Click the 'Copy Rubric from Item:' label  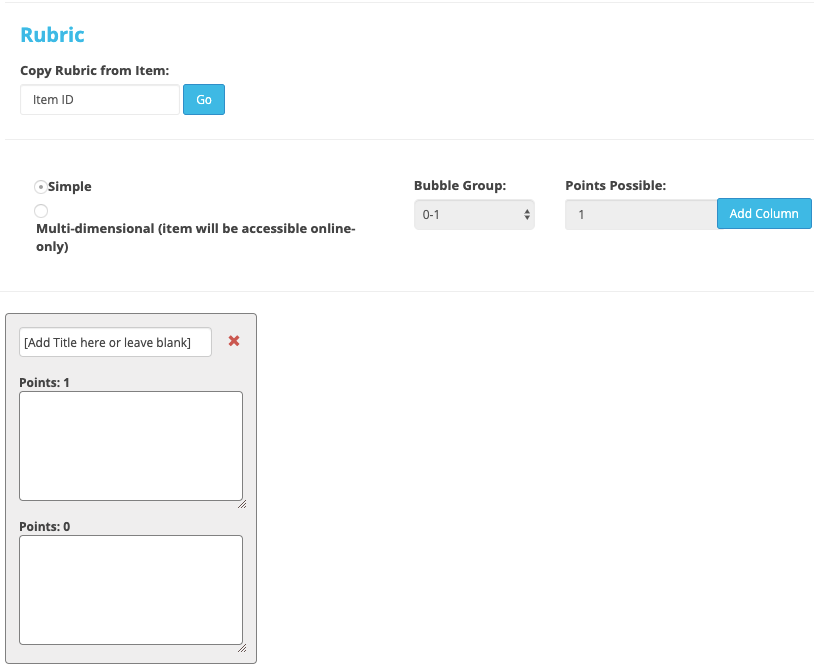tap(94, 71)
